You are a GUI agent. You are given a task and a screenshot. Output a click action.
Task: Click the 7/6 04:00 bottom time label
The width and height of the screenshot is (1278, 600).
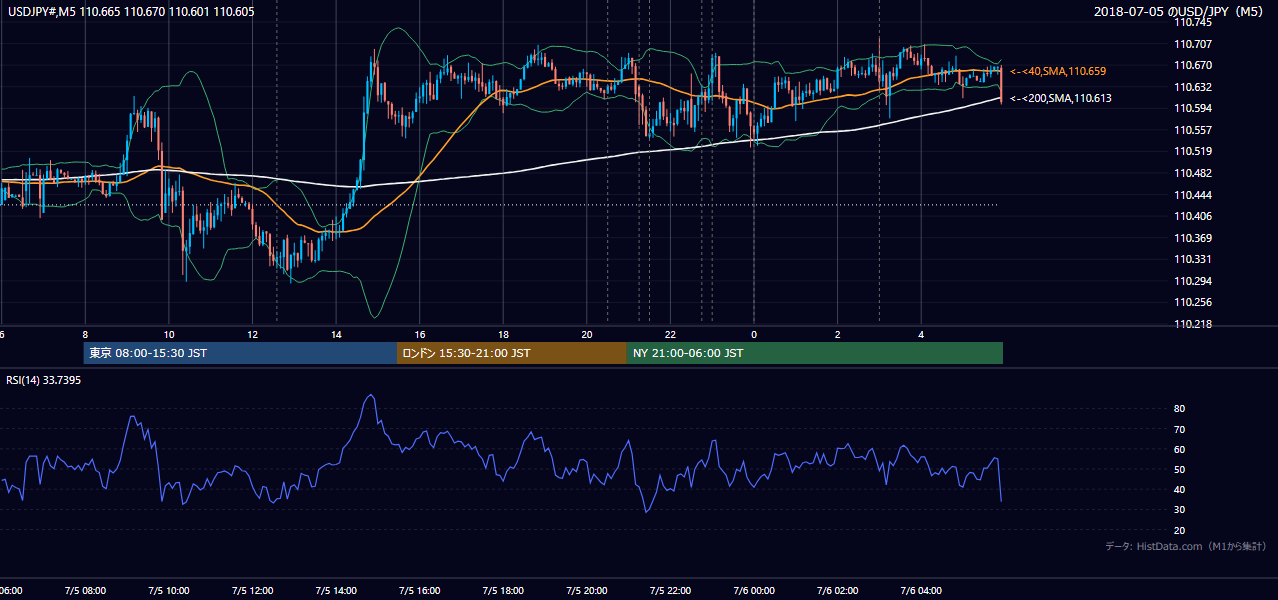(x=921, y=591)
